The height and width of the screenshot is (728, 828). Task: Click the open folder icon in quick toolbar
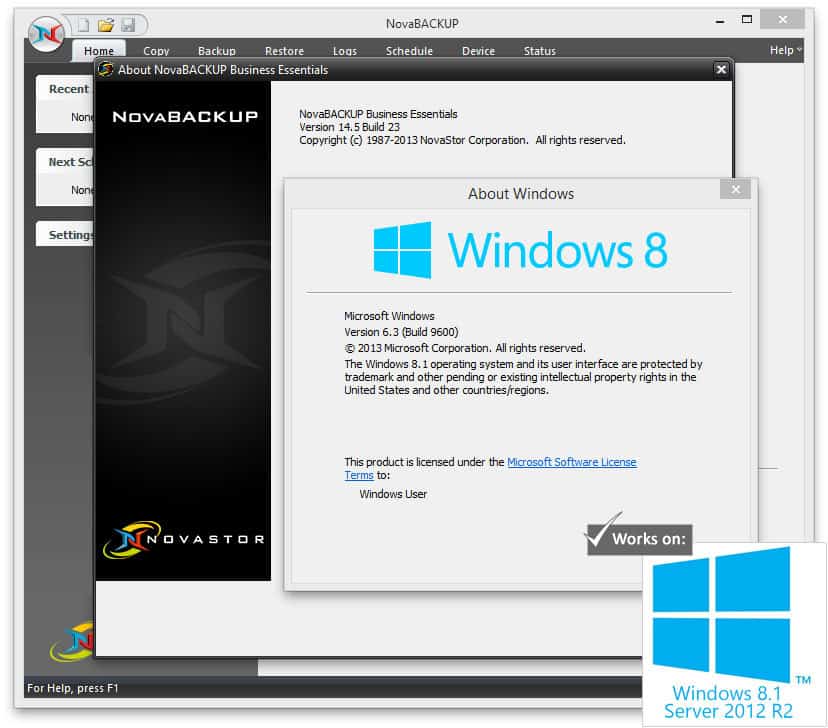coord(106,24)
